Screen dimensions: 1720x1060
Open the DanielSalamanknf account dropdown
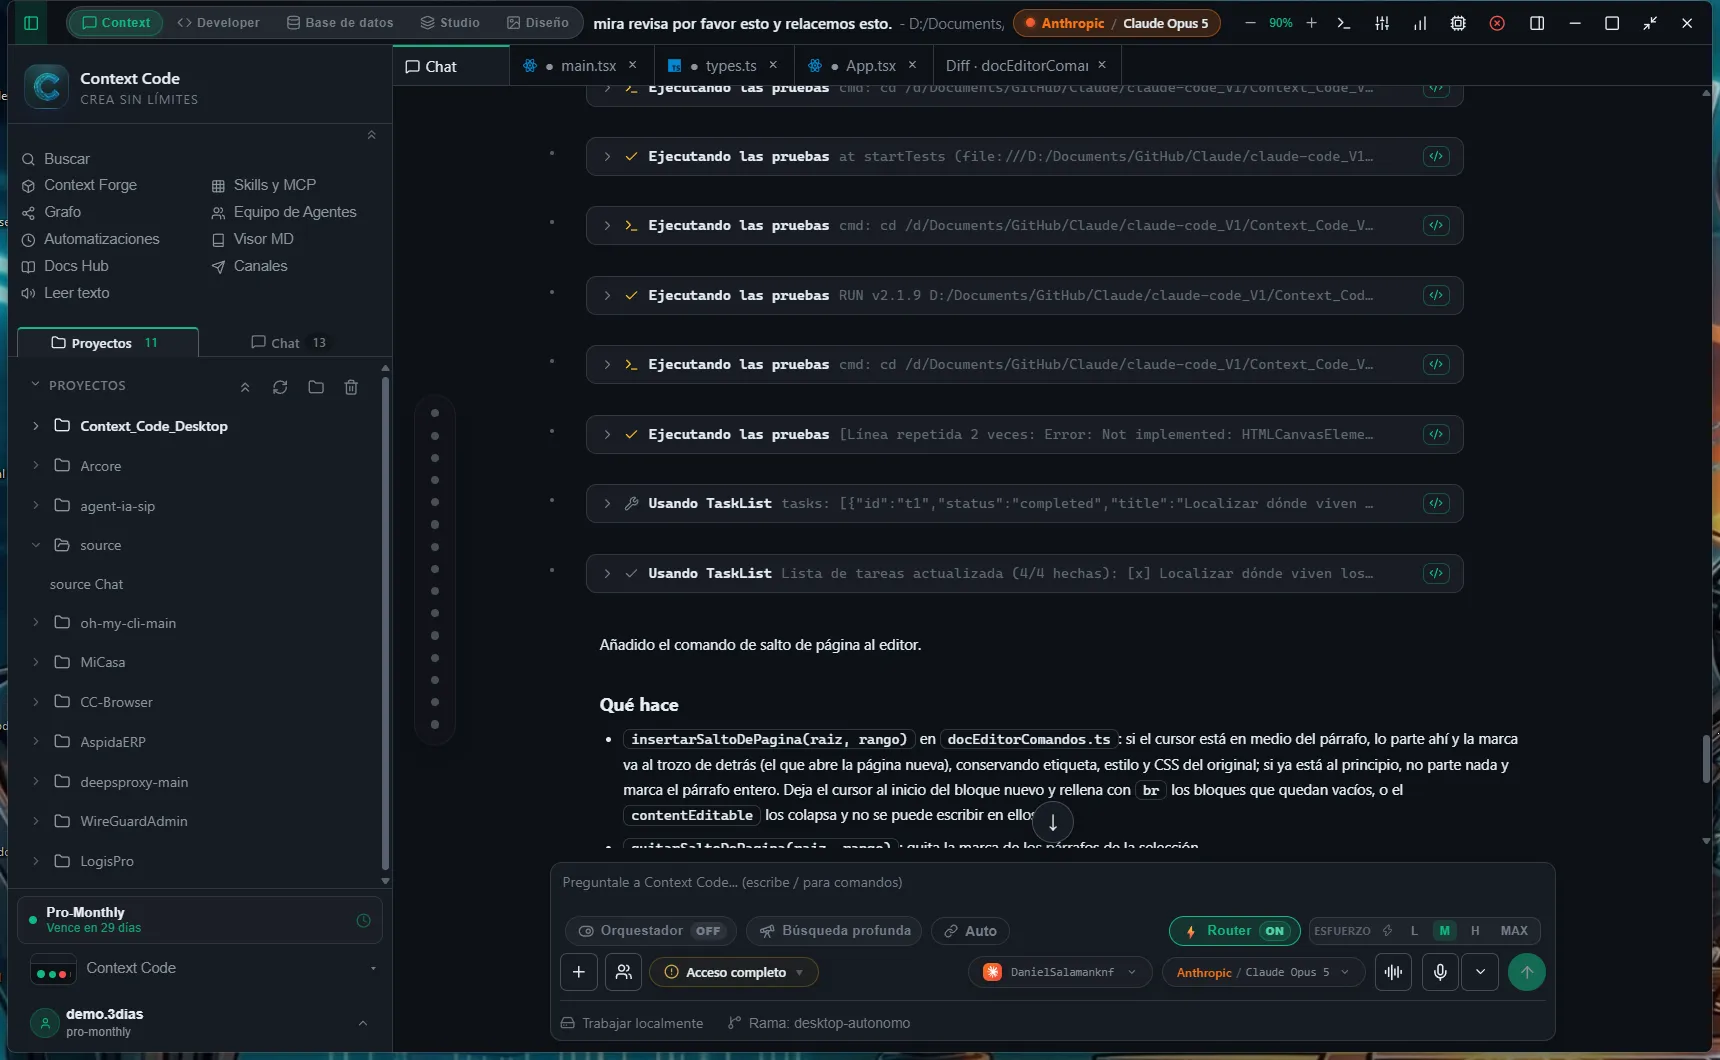[x=1060, y=972]
